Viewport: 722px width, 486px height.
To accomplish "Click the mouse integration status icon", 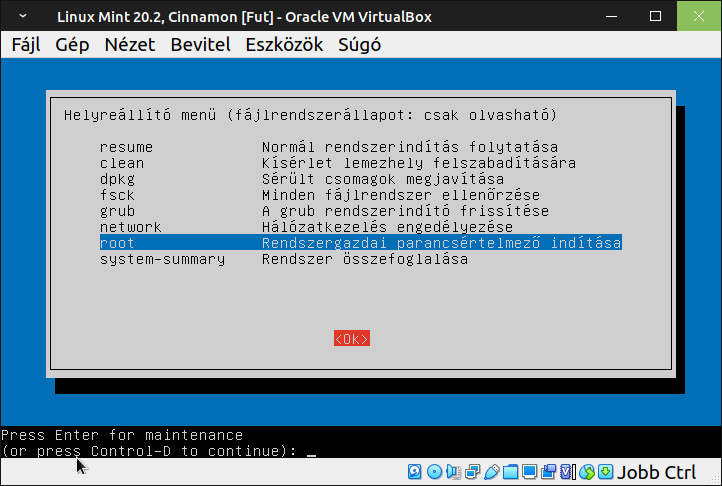I will click(587, 472).
